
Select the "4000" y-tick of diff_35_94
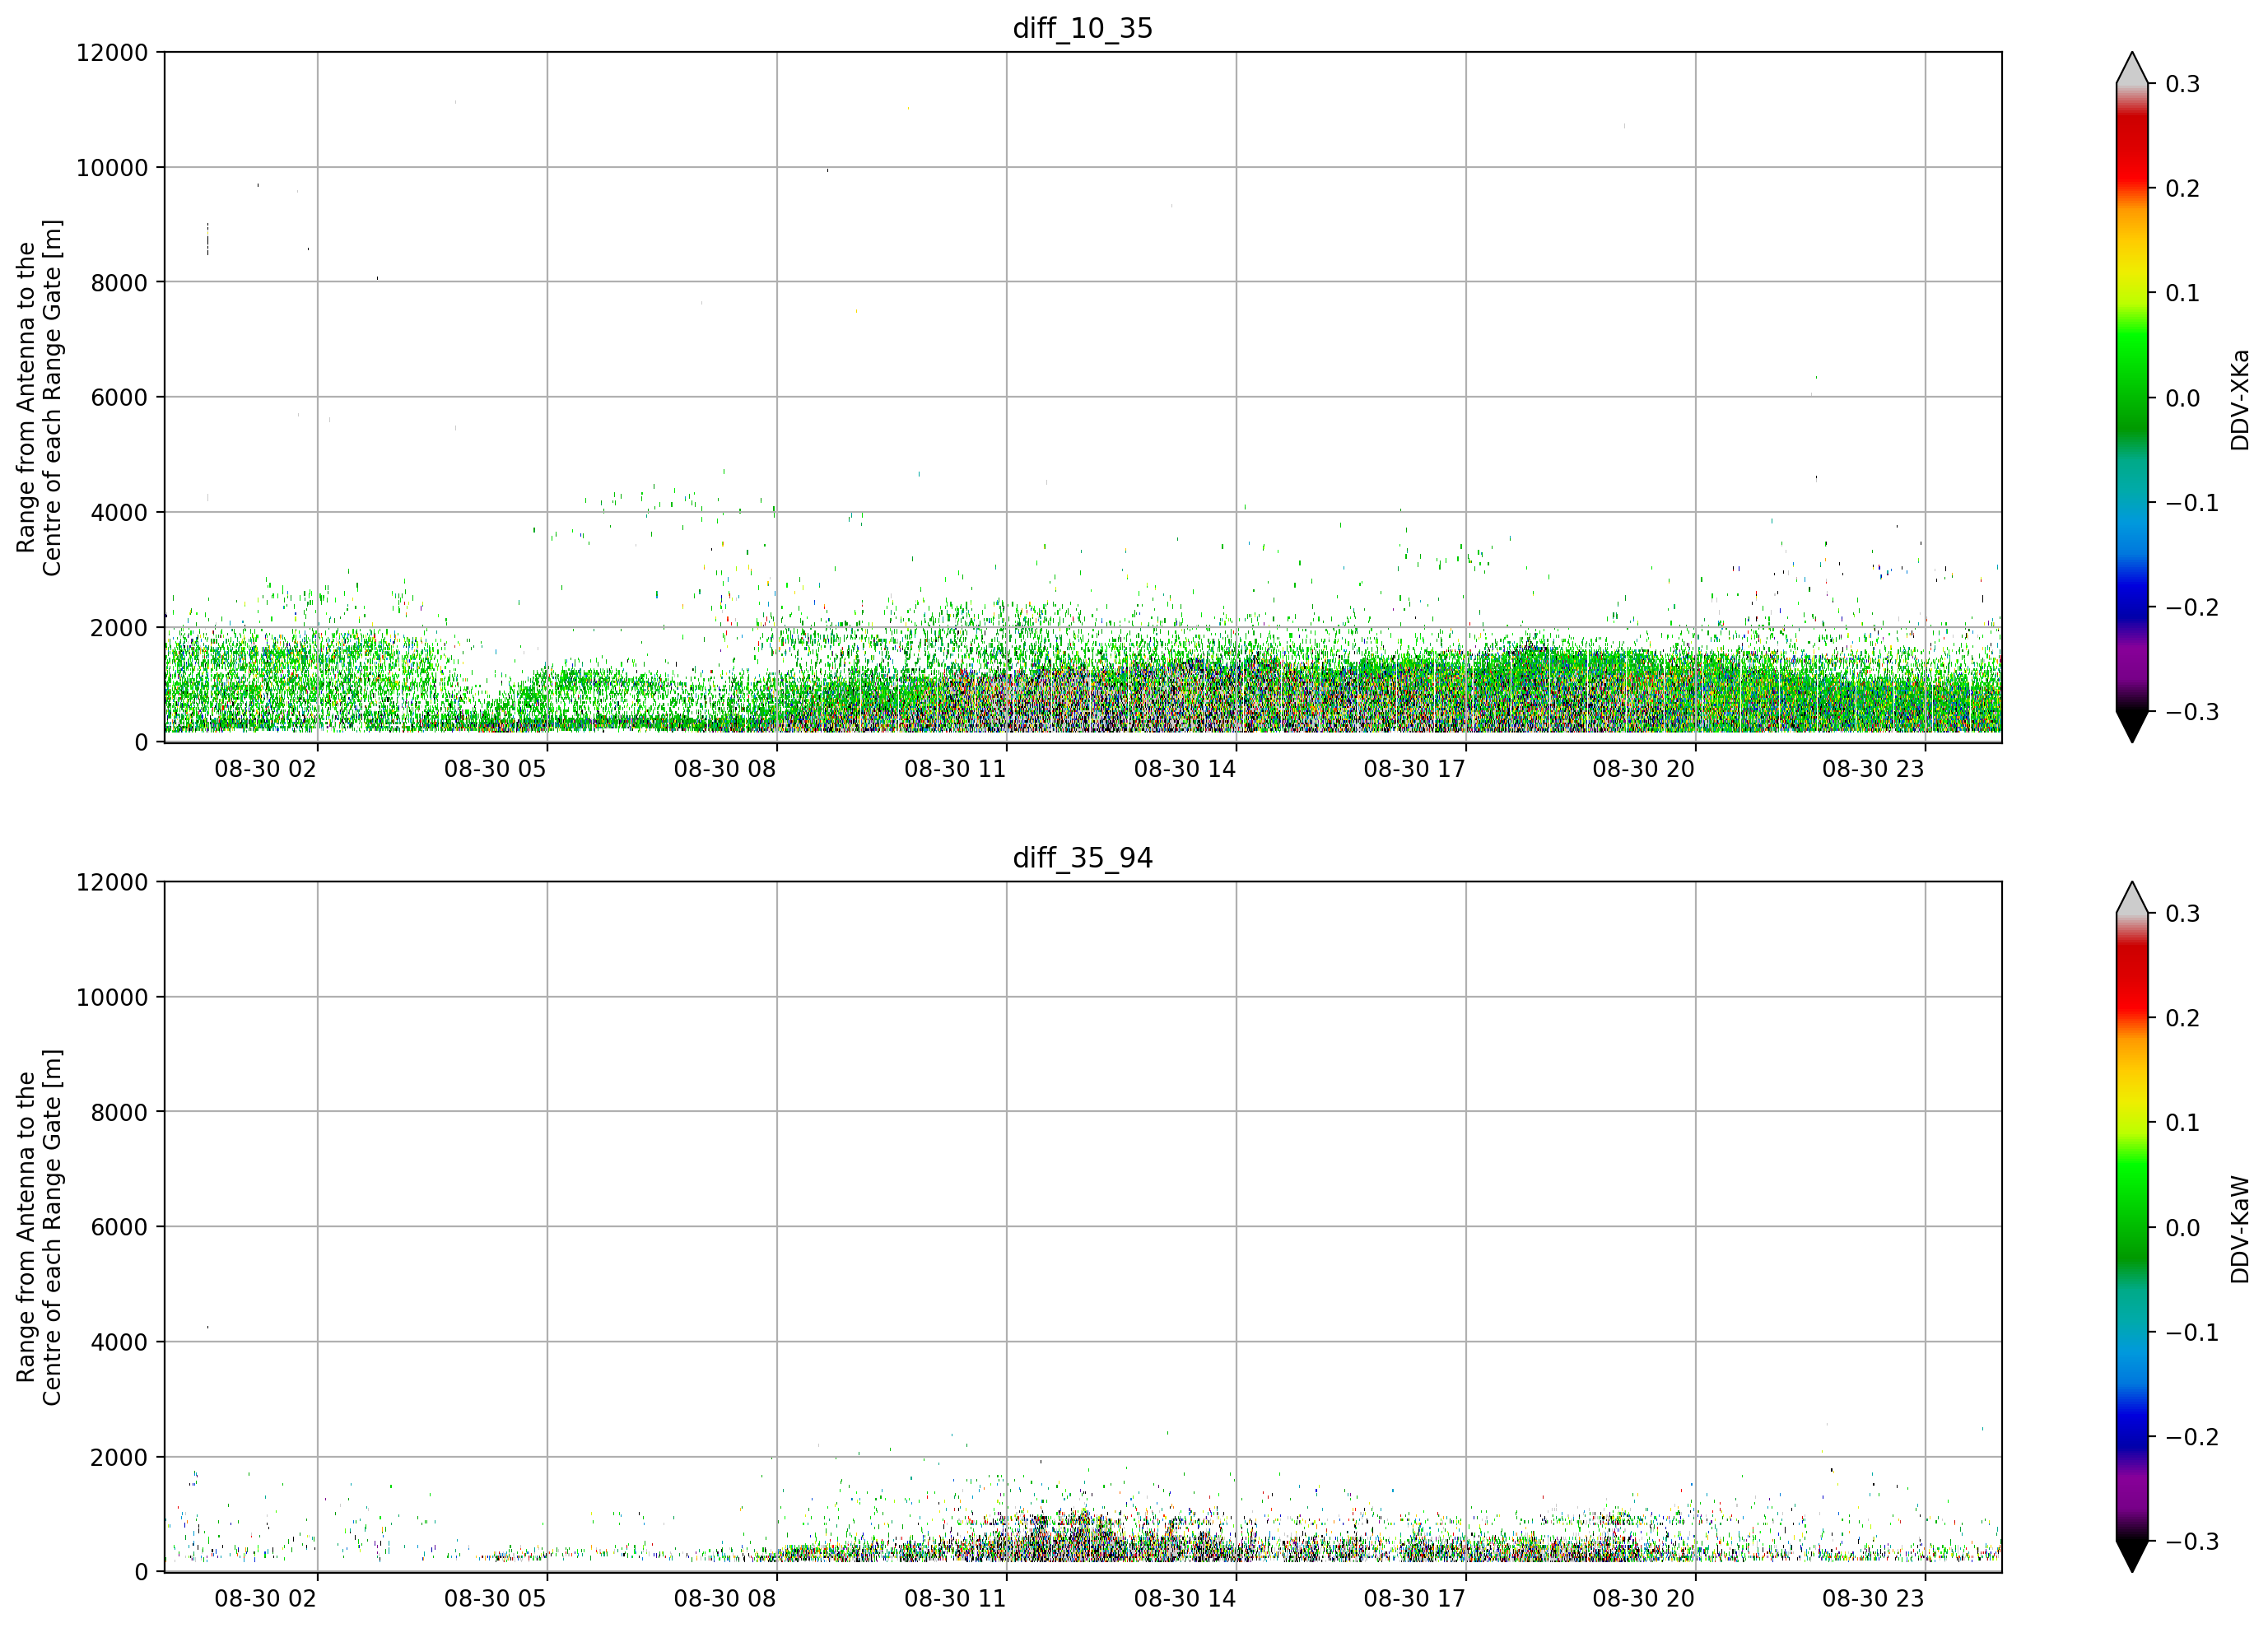[119, 1343]
